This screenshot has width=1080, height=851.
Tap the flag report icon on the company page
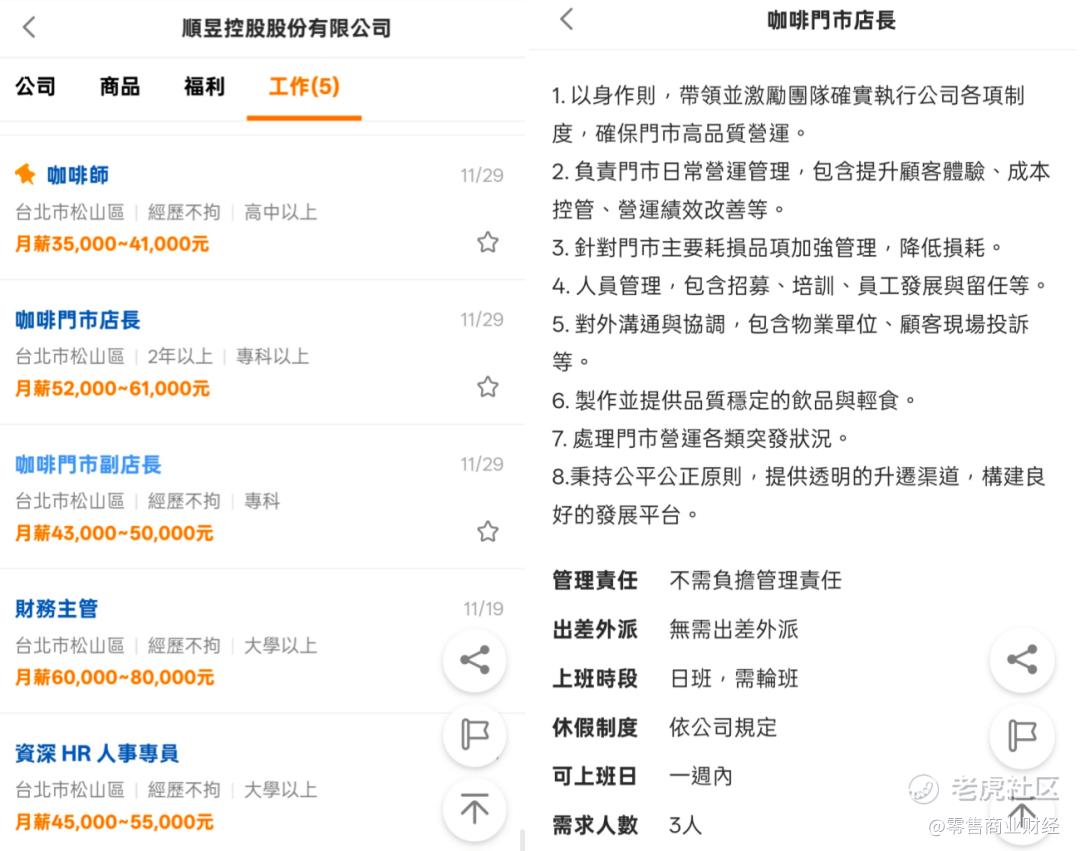point(475,735)
